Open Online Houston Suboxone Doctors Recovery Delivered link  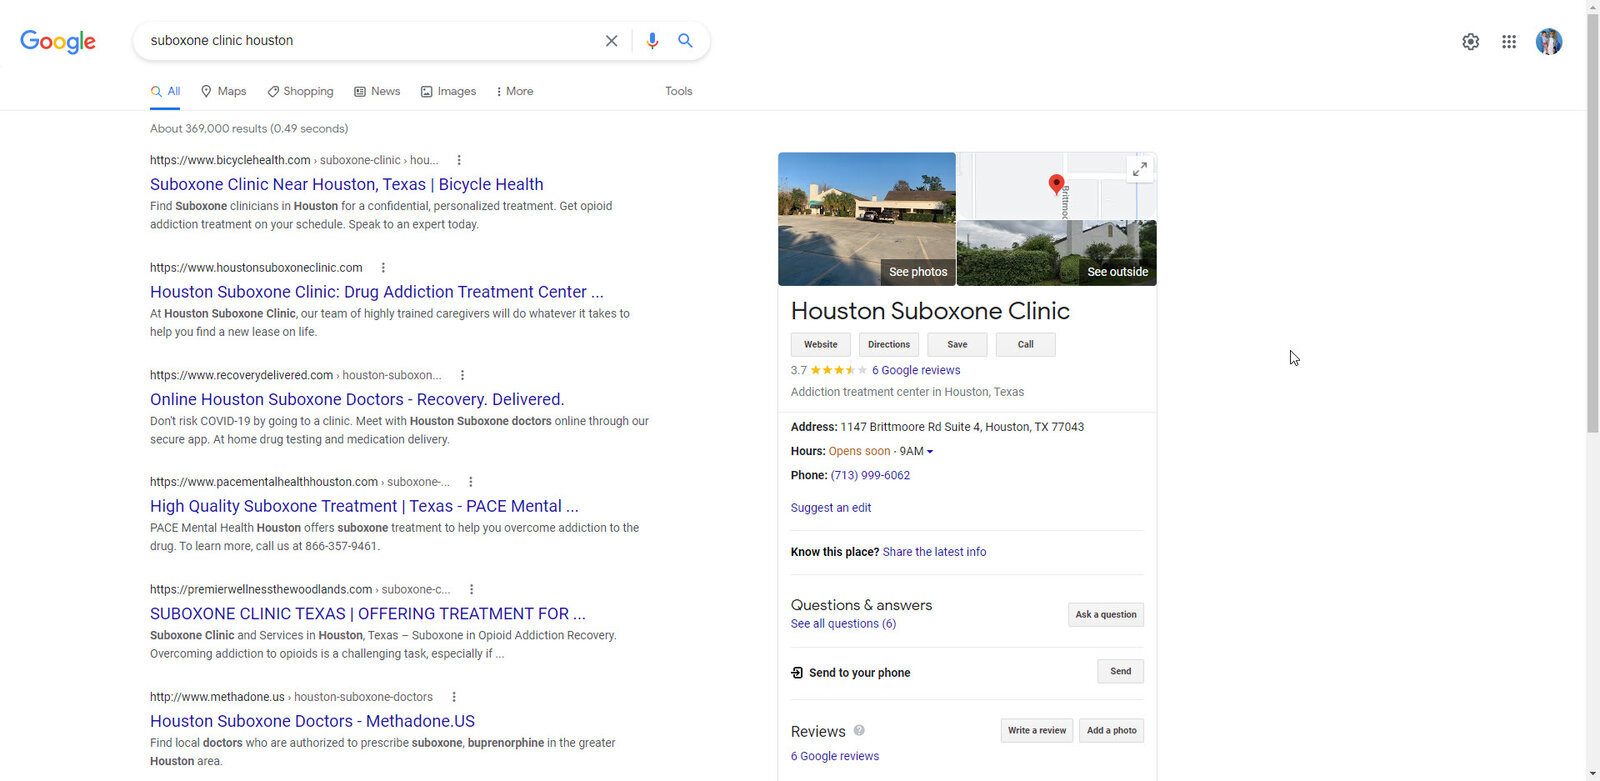pyautogui.click(x=357, y=399)
